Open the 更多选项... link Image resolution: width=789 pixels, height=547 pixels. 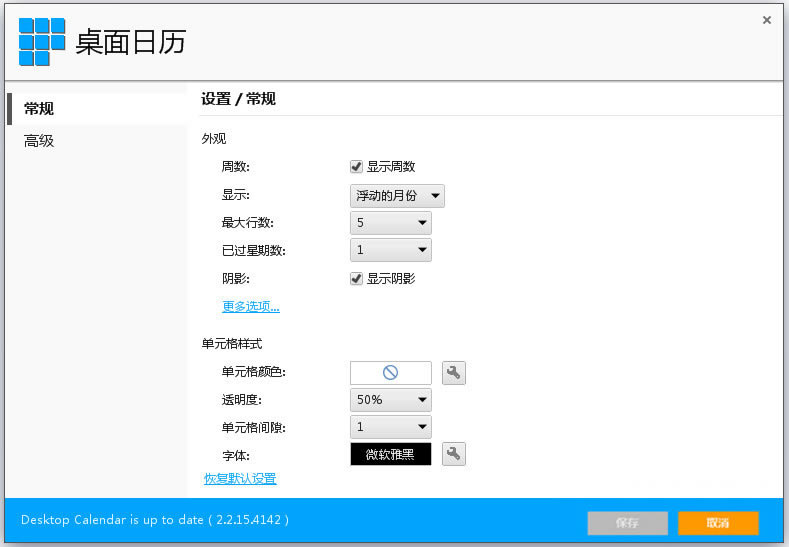tap(251, 307)
